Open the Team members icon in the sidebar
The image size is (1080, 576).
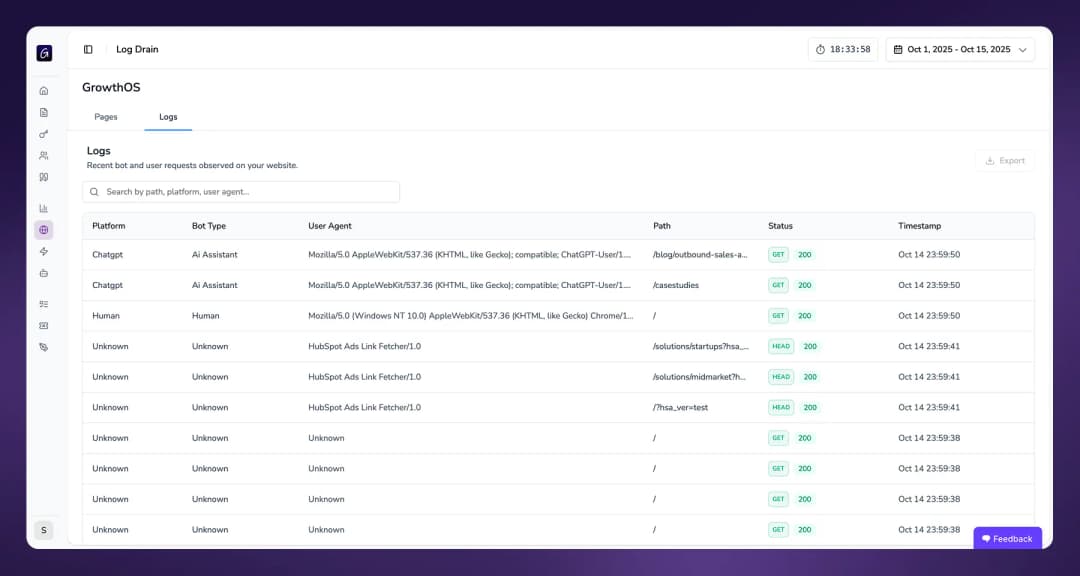click(x=44, y=155)
